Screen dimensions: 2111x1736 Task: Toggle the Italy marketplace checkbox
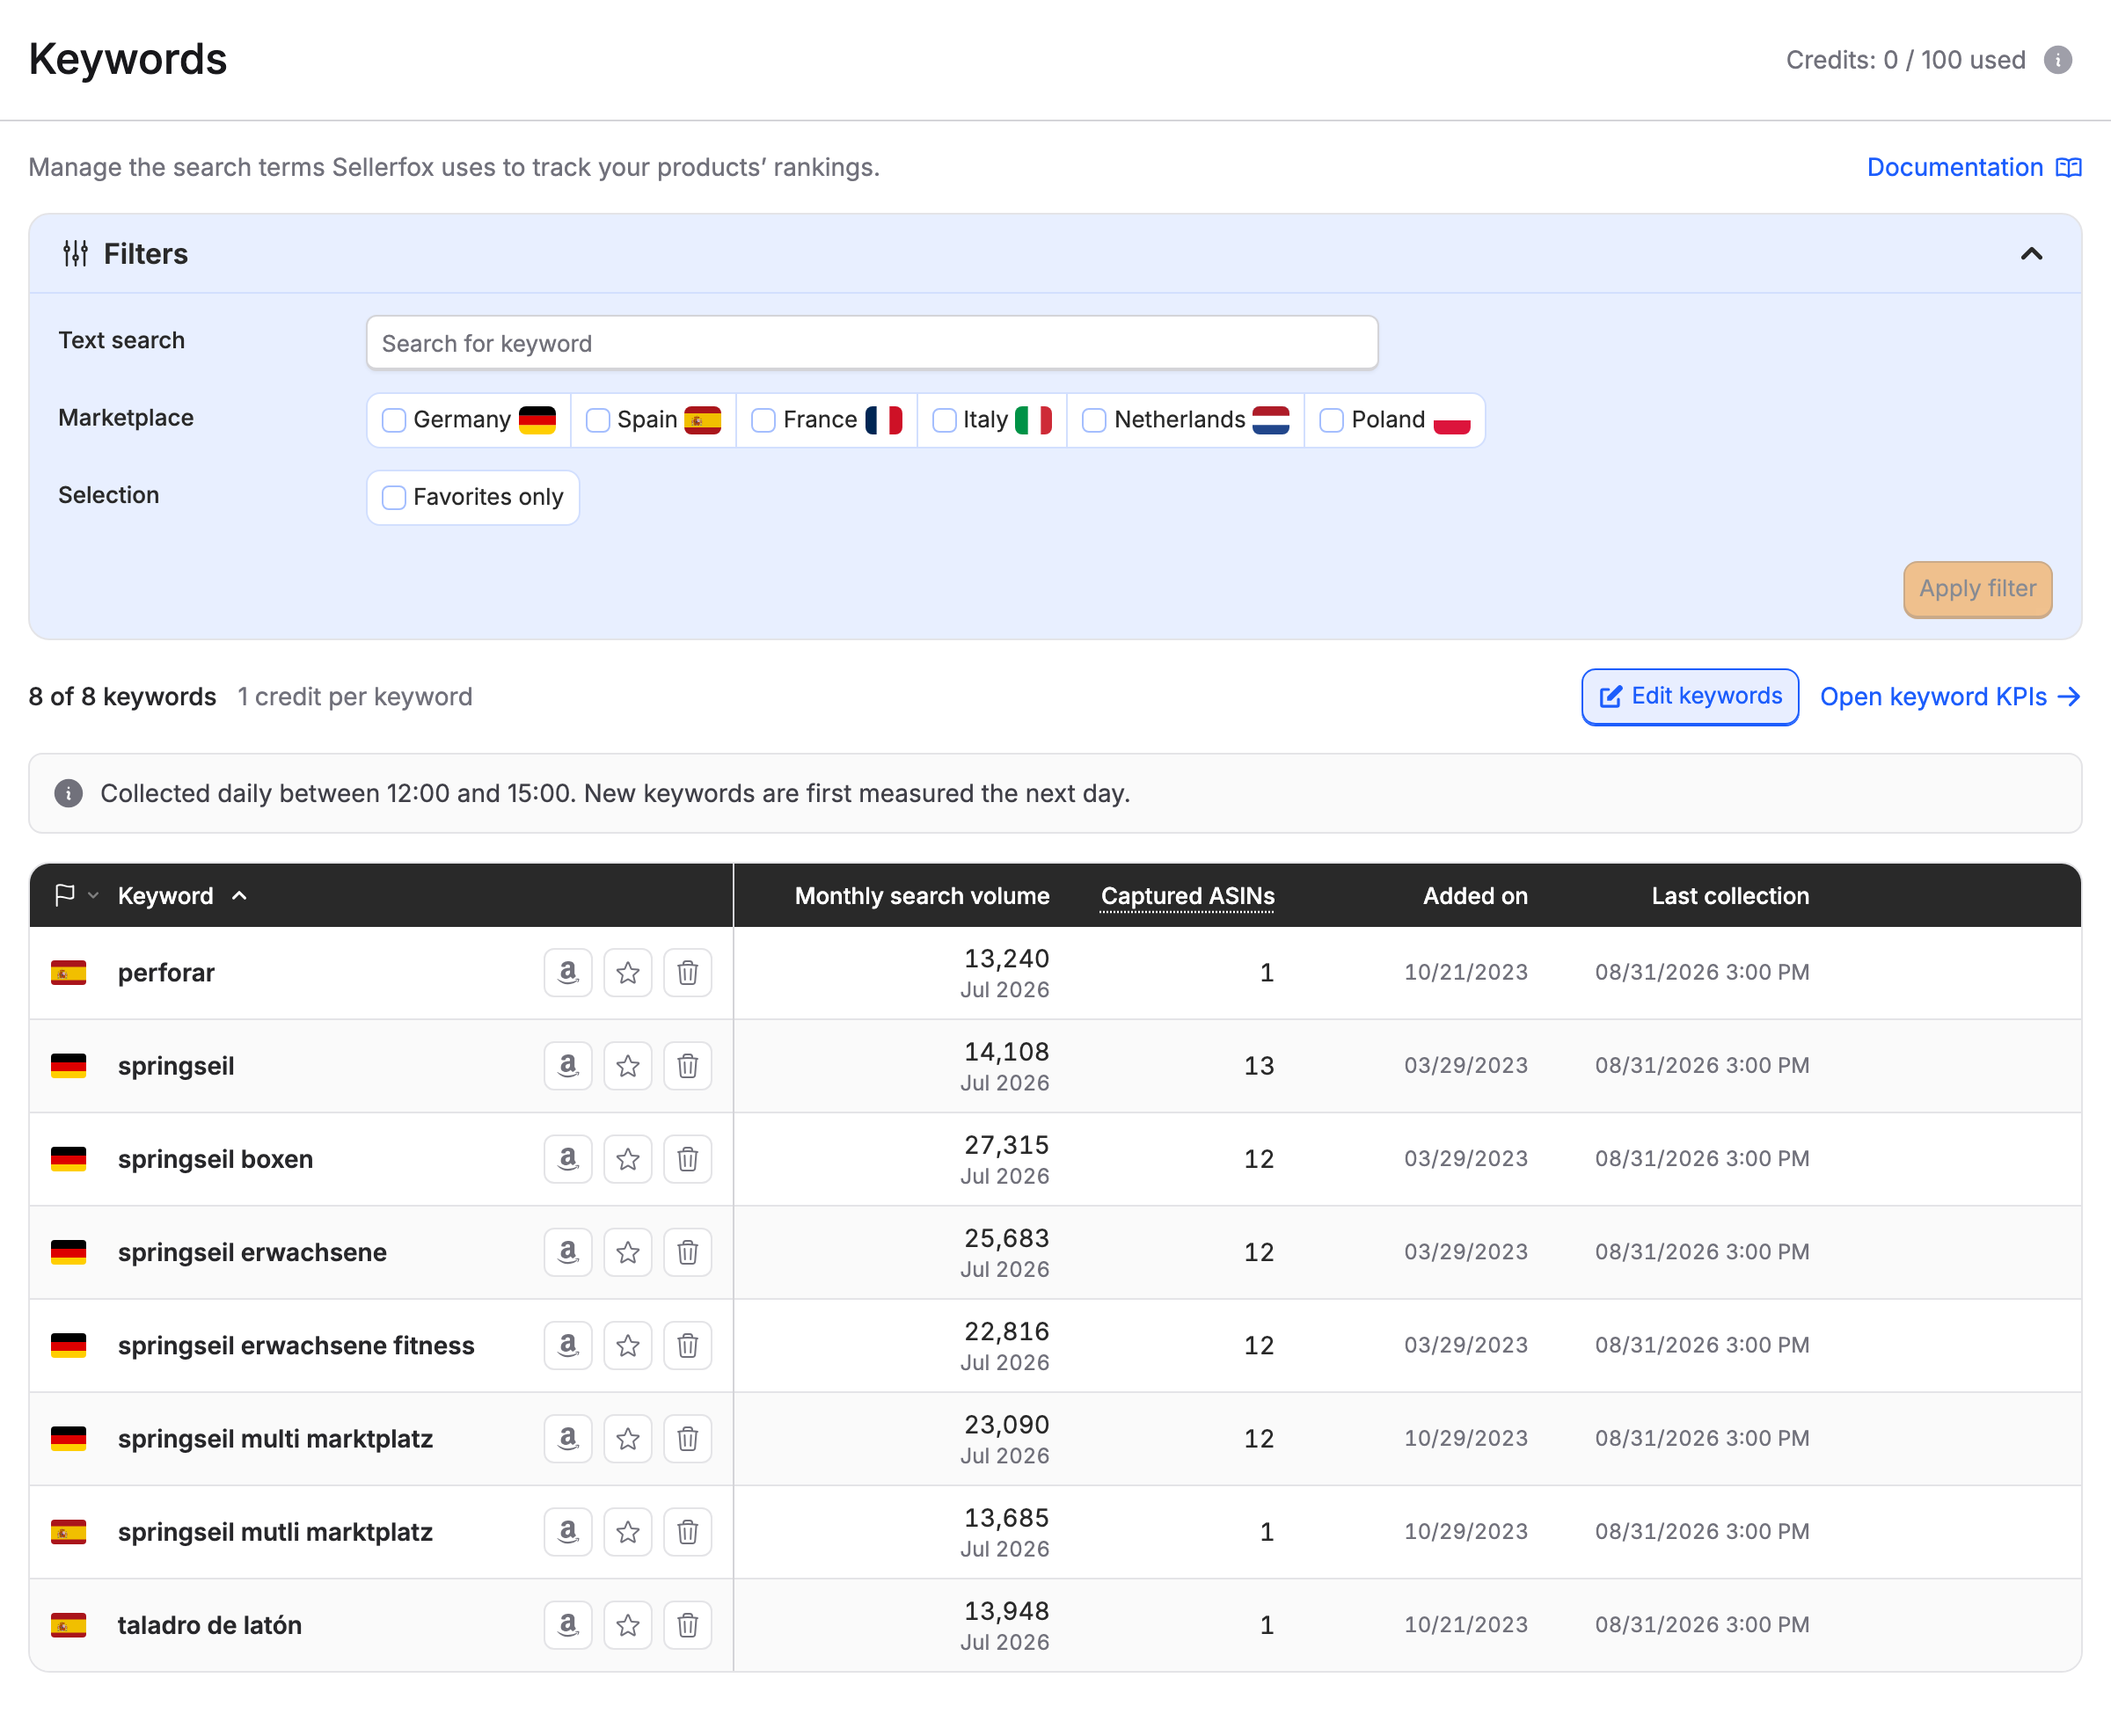[x=944, y=420]
